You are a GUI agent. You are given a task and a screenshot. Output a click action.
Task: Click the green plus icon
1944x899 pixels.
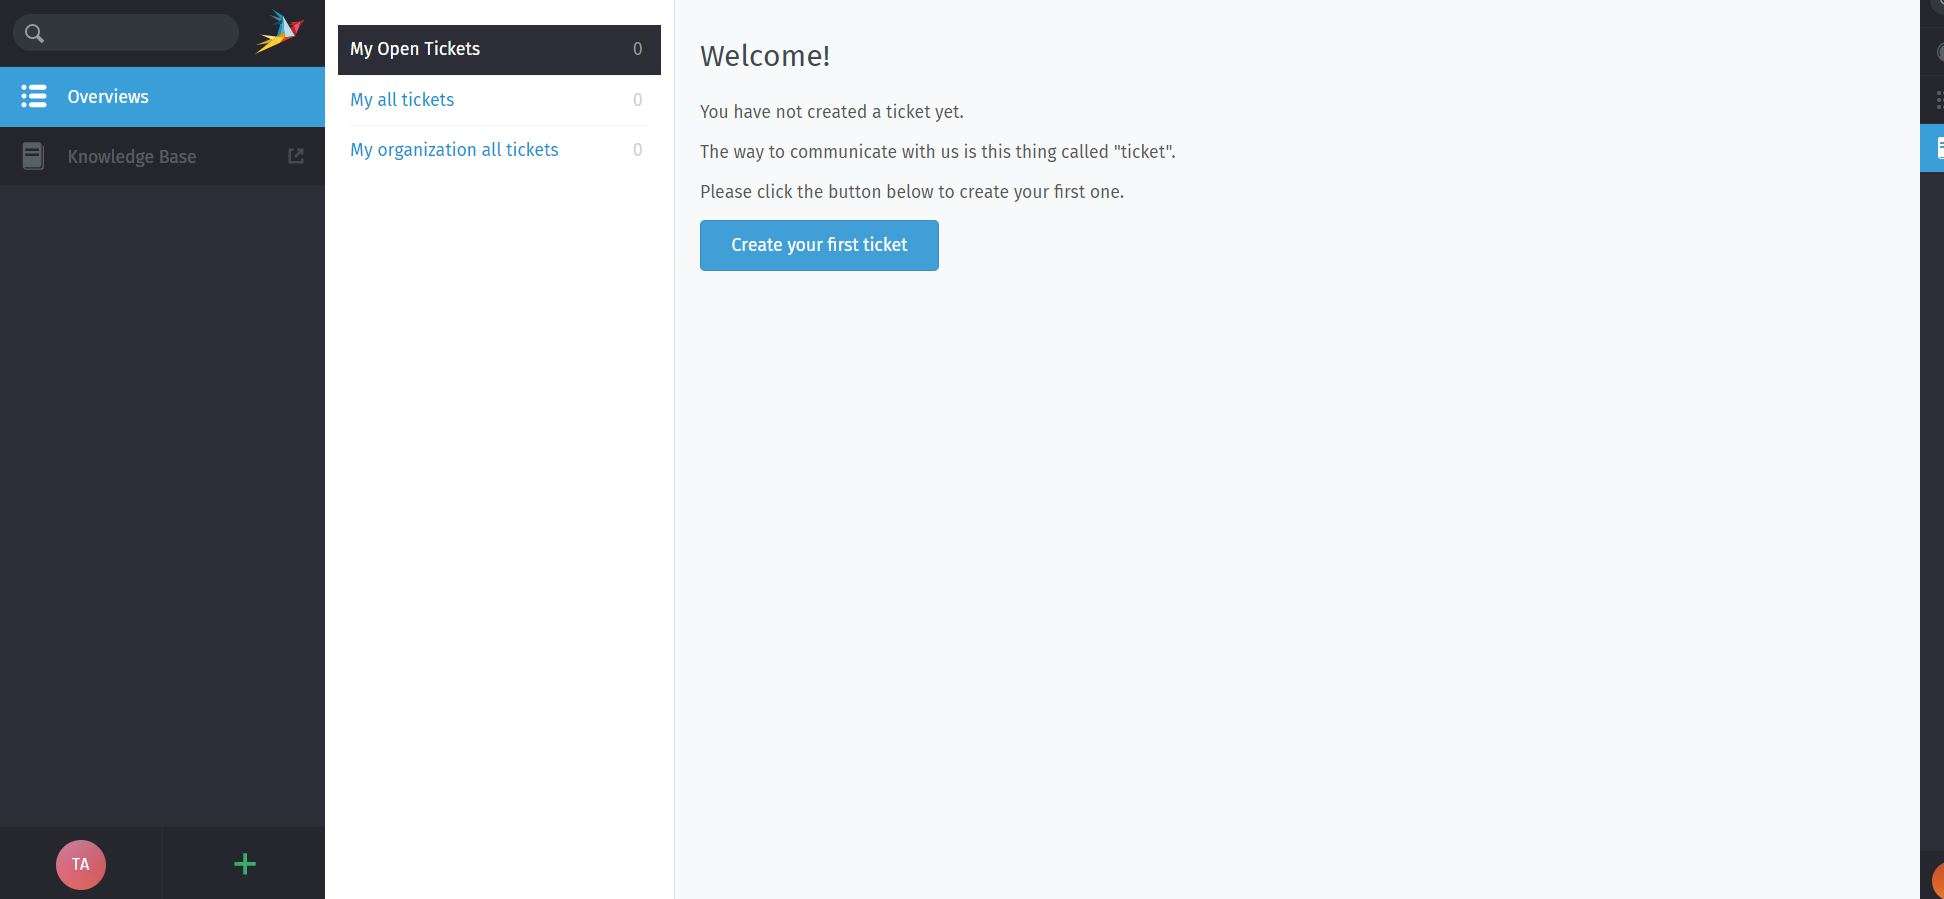click(x=245, y=864)
